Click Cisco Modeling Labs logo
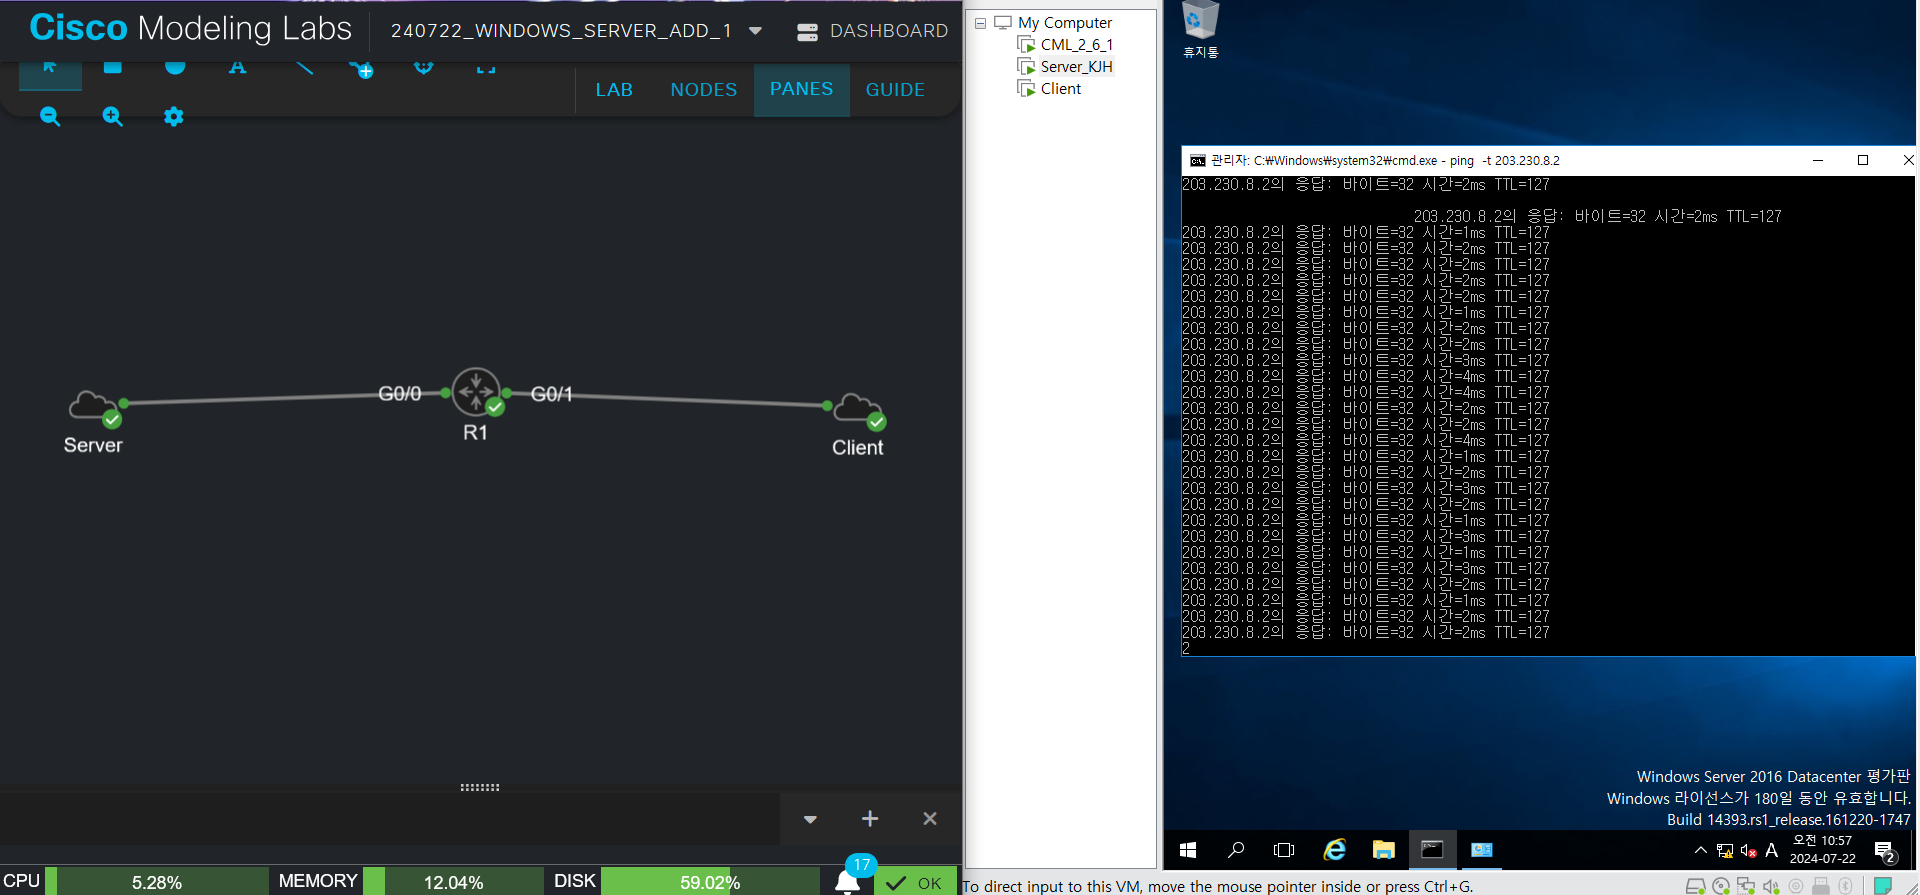 [190, 28]
